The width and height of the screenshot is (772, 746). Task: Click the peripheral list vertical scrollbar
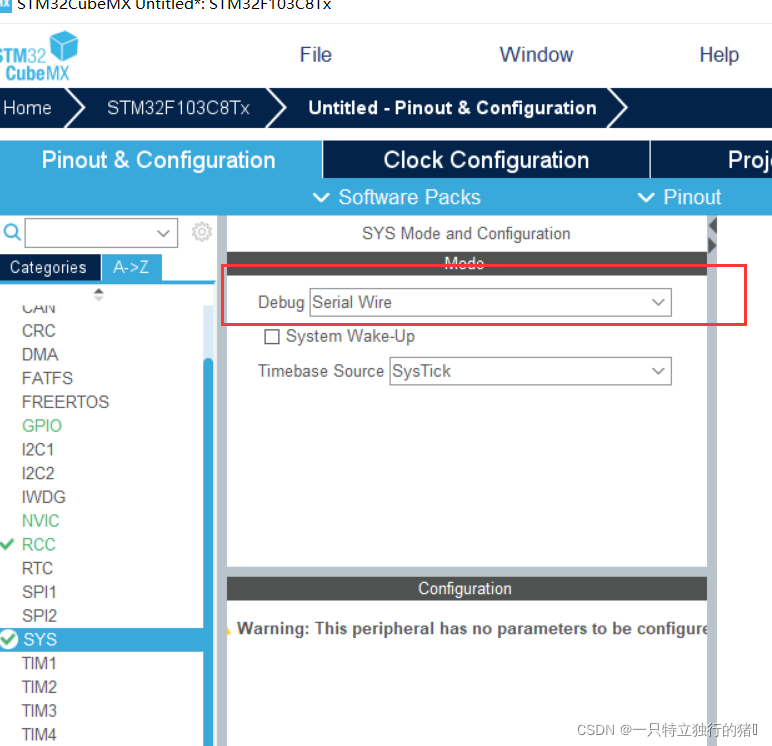click(208, 551)
